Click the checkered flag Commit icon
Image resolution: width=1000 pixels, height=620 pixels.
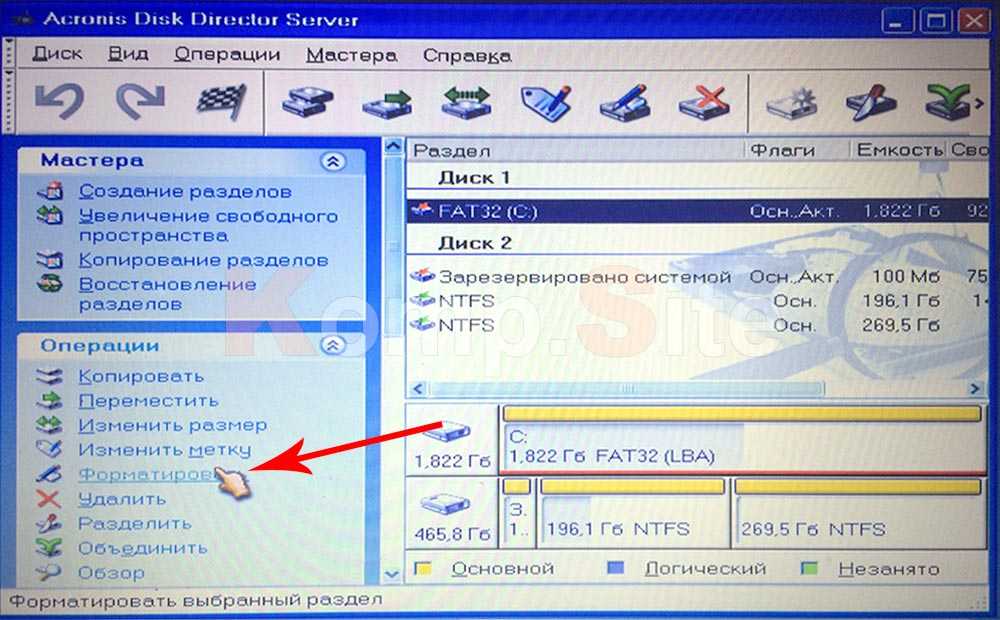222,101
